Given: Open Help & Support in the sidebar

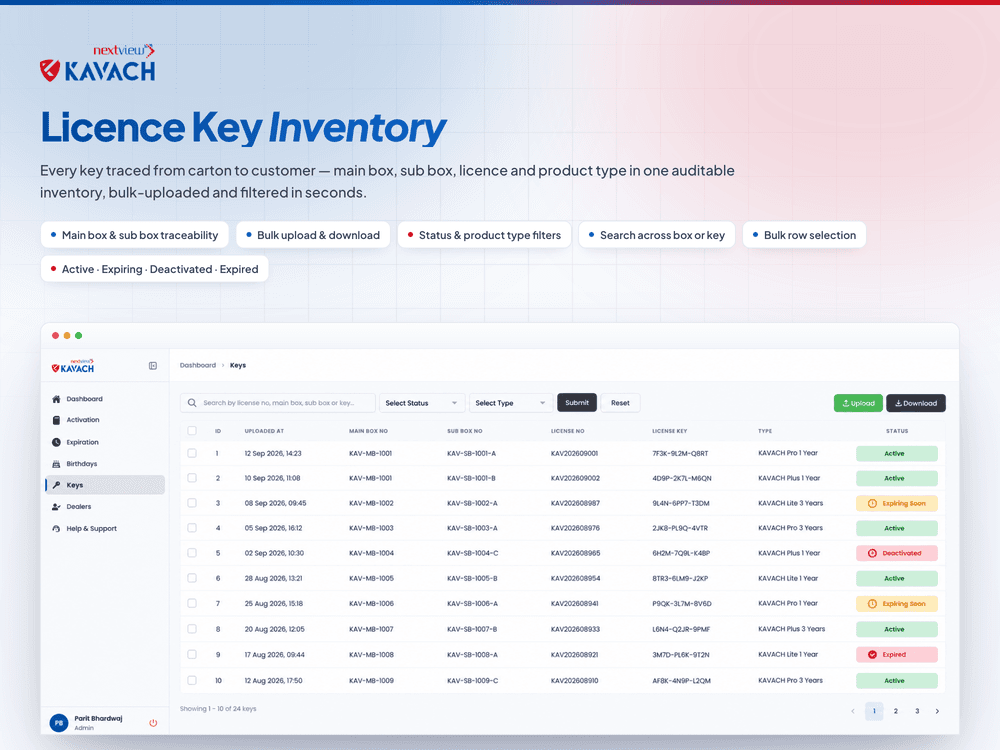Looking at the screenshot, I should click(x=105, y=529).
